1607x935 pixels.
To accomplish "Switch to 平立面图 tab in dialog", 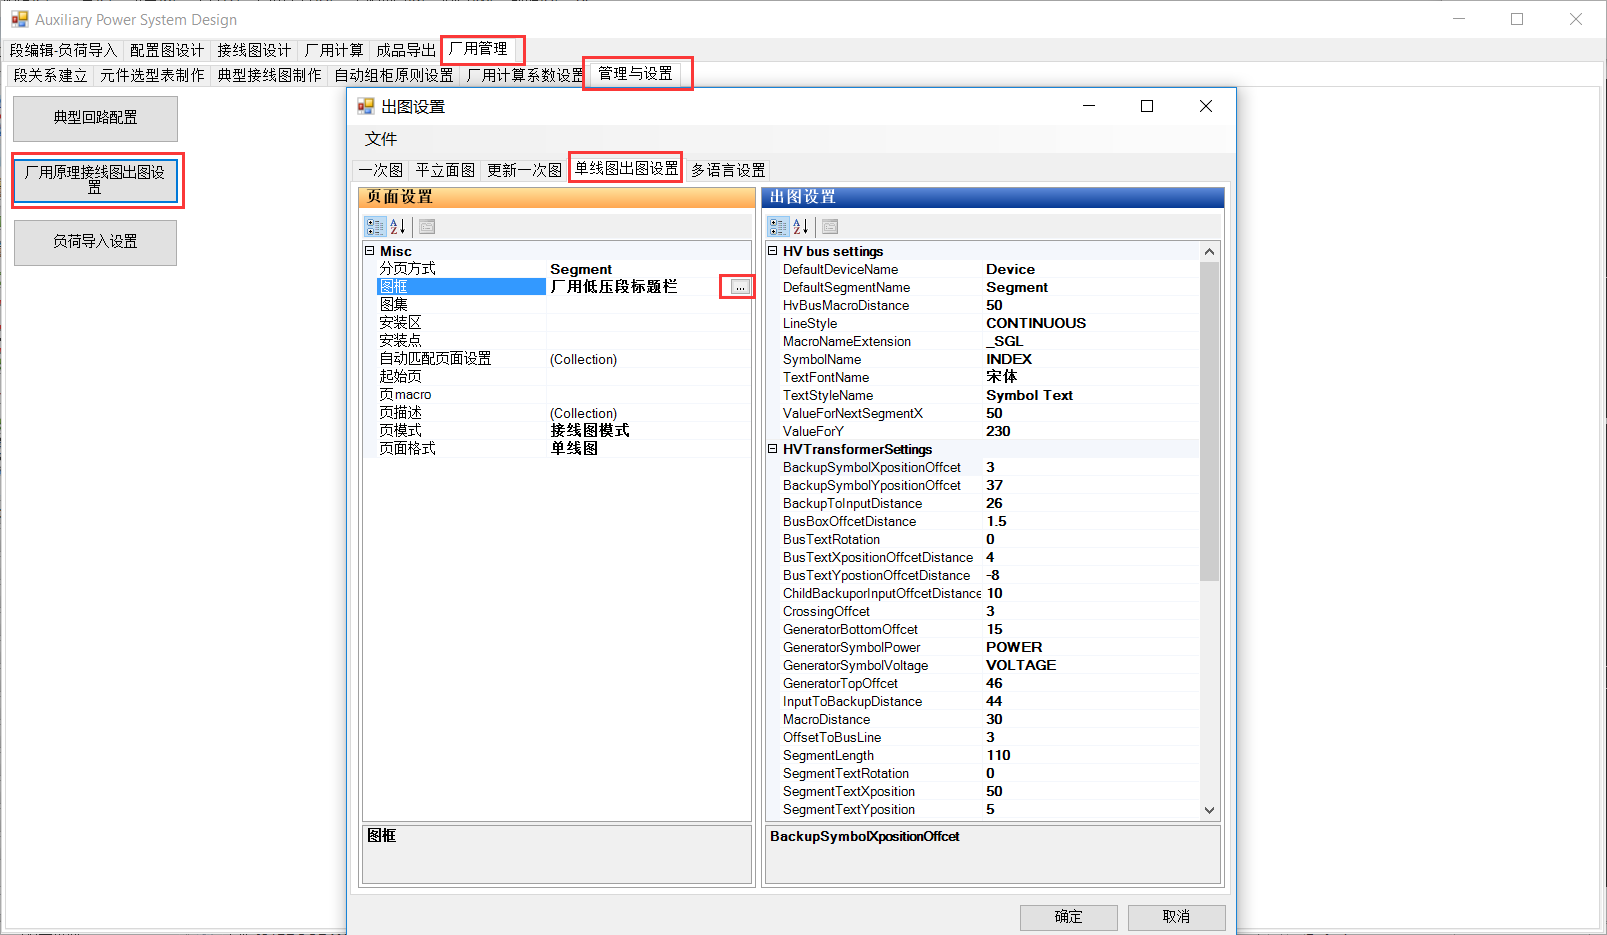I will [445, 170].
